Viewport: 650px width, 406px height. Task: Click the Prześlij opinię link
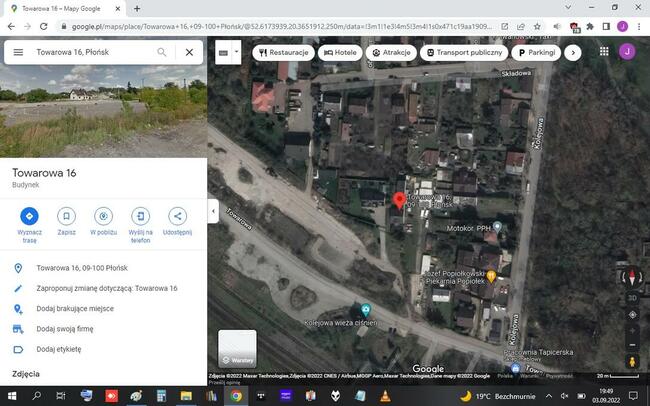pyautogui.click(x=225, y=382)
